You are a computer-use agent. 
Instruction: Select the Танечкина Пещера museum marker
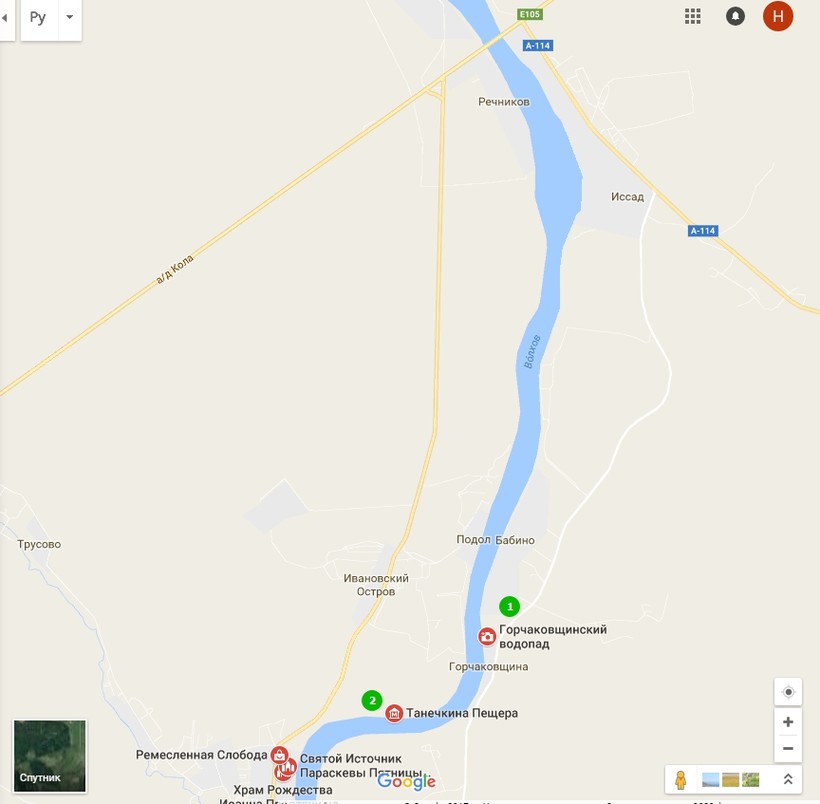(394, 713)
